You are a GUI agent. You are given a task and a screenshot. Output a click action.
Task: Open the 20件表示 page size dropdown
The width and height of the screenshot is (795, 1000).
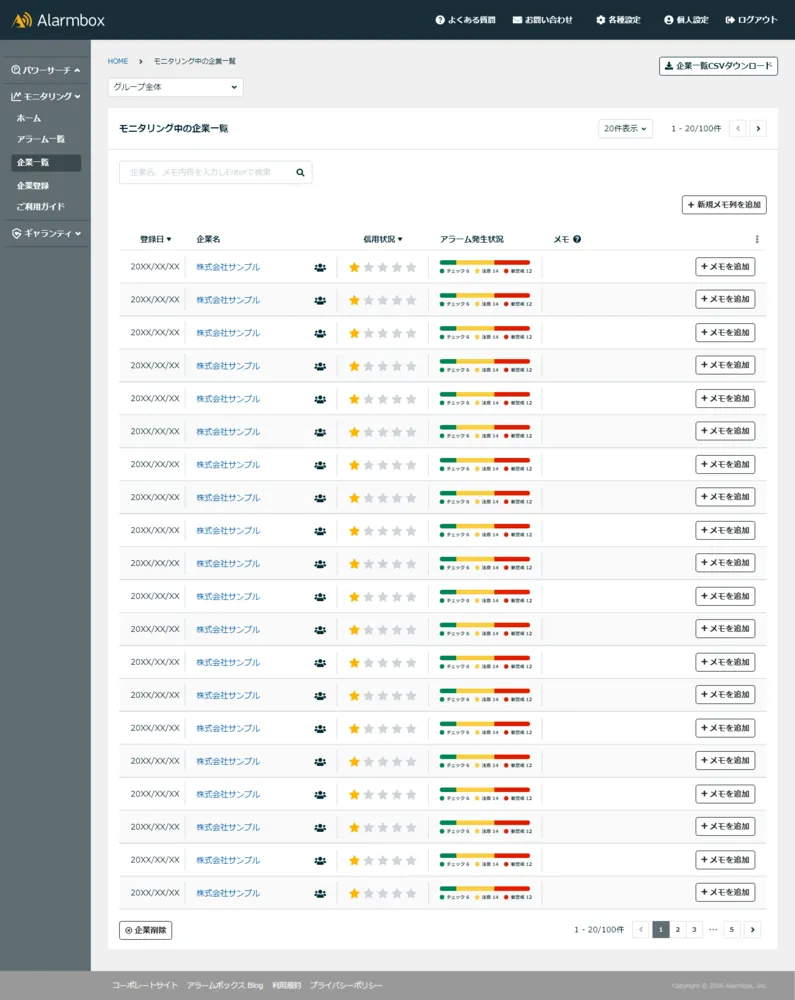[x=625, y=128]
